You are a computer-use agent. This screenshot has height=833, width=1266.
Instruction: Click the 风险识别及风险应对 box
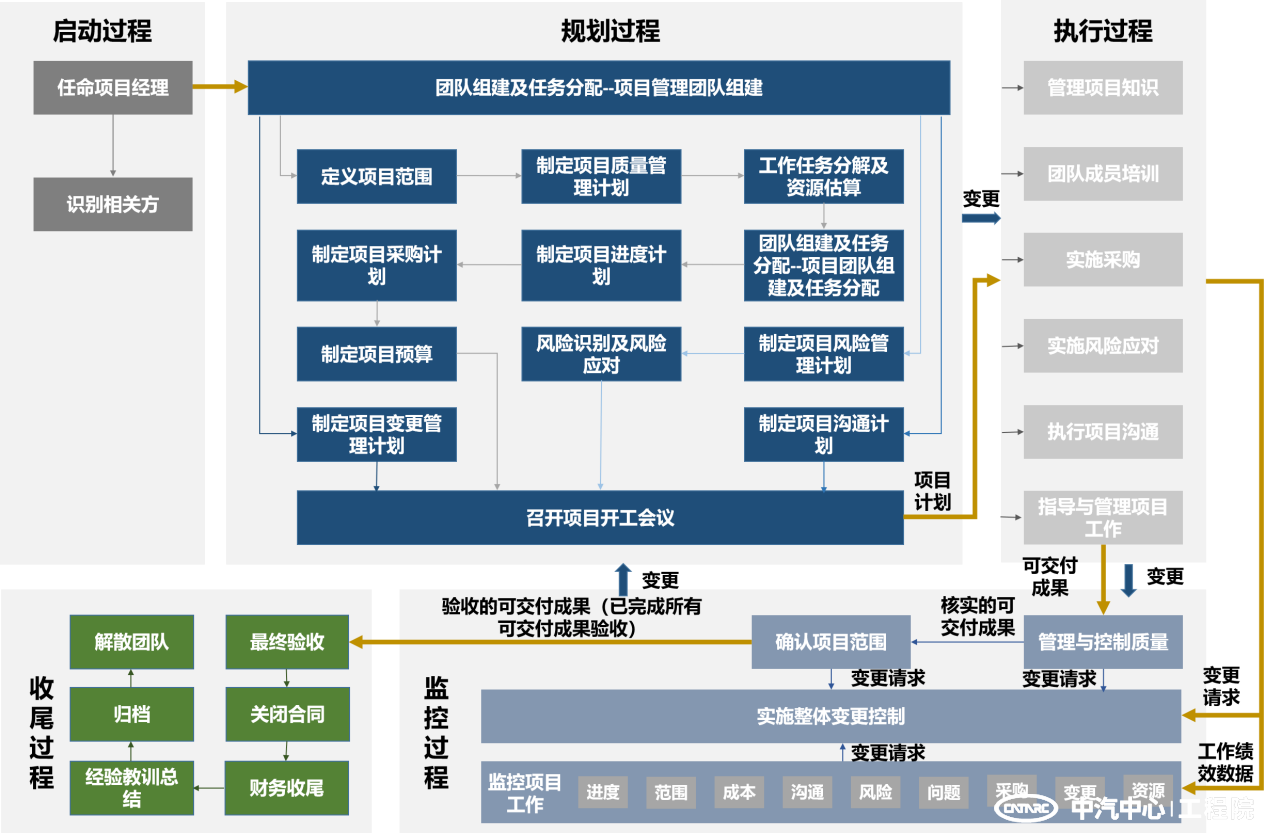point(601,354)
